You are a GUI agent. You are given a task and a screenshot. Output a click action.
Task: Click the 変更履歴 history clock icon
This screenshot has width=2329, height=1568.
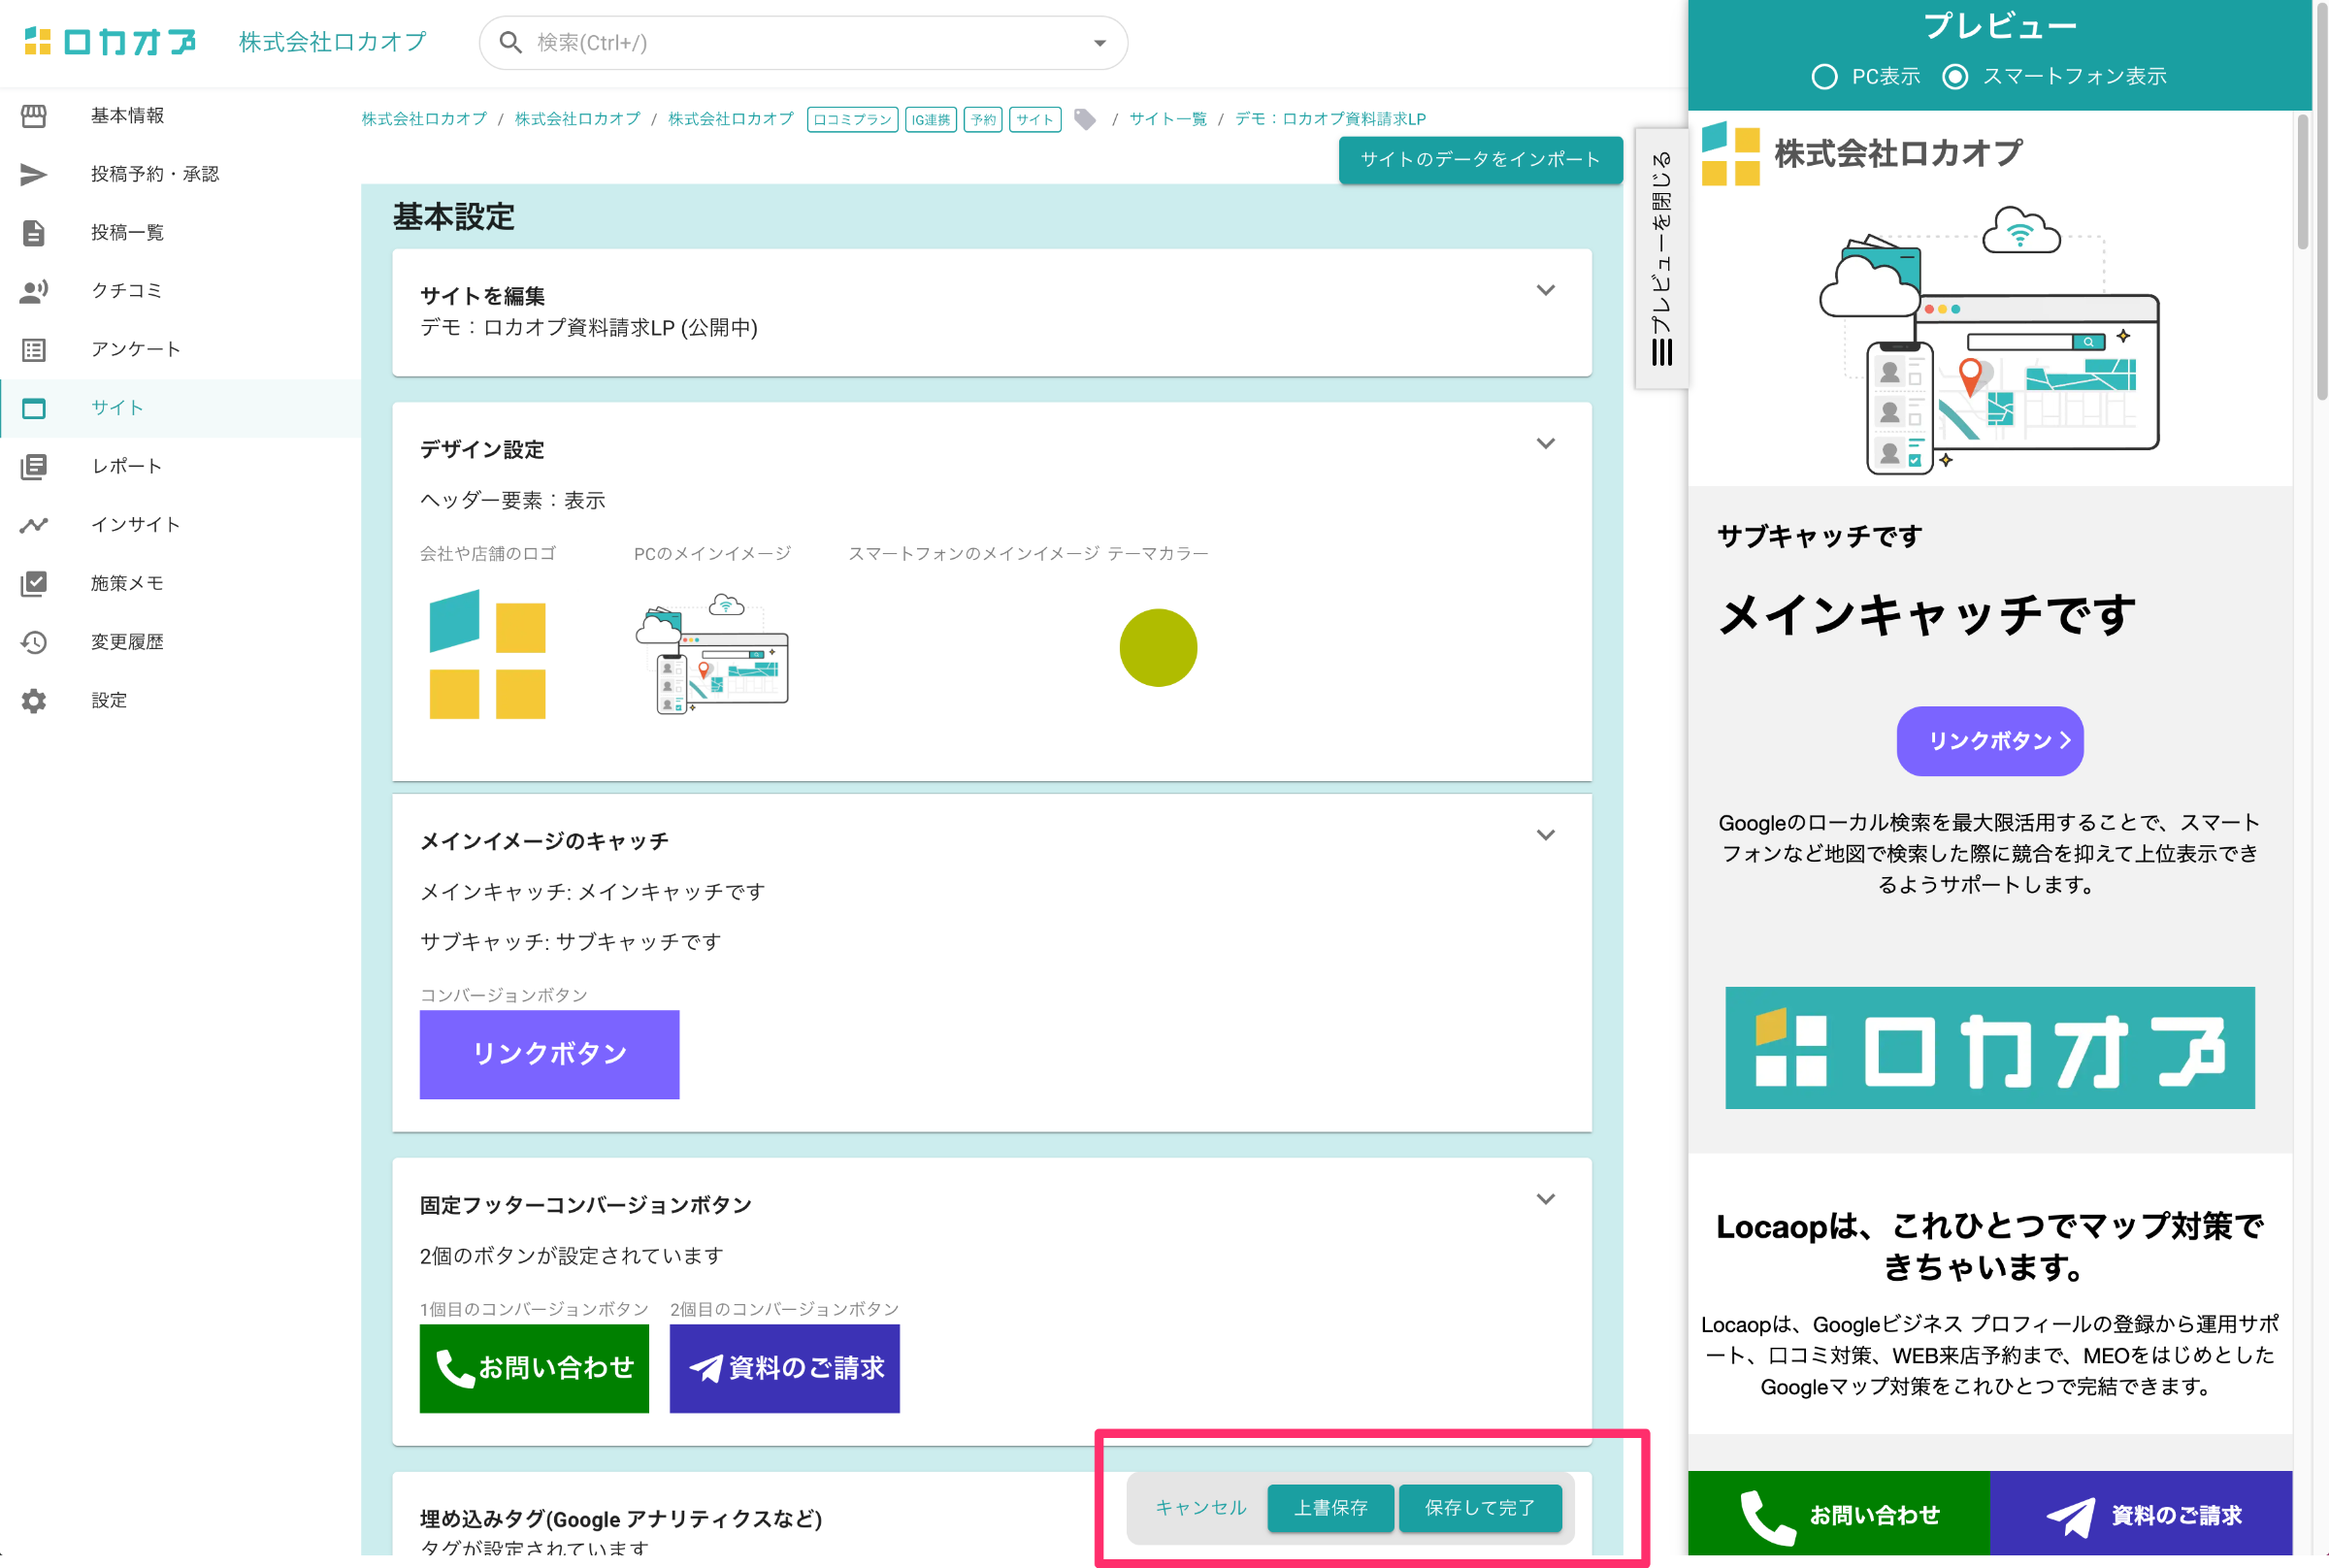coord(34,642)
